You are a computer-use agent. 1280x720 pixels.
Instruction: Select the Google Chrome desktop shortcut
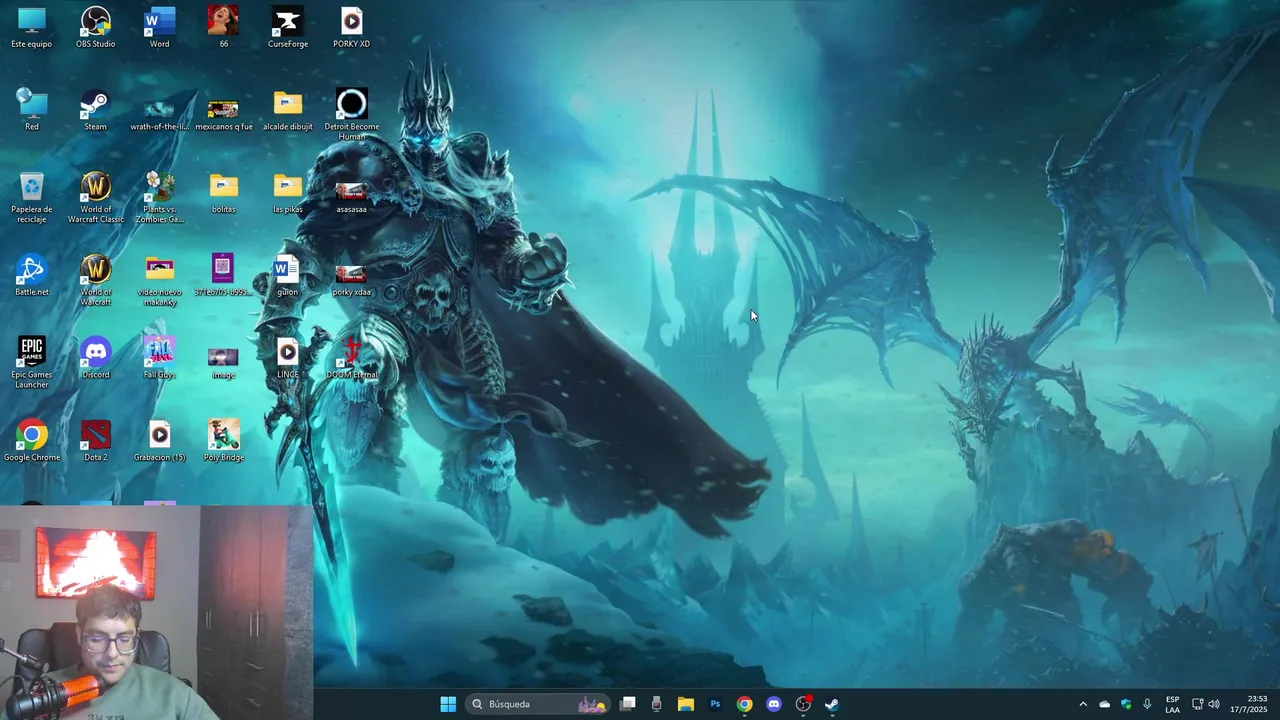(32, 441)
